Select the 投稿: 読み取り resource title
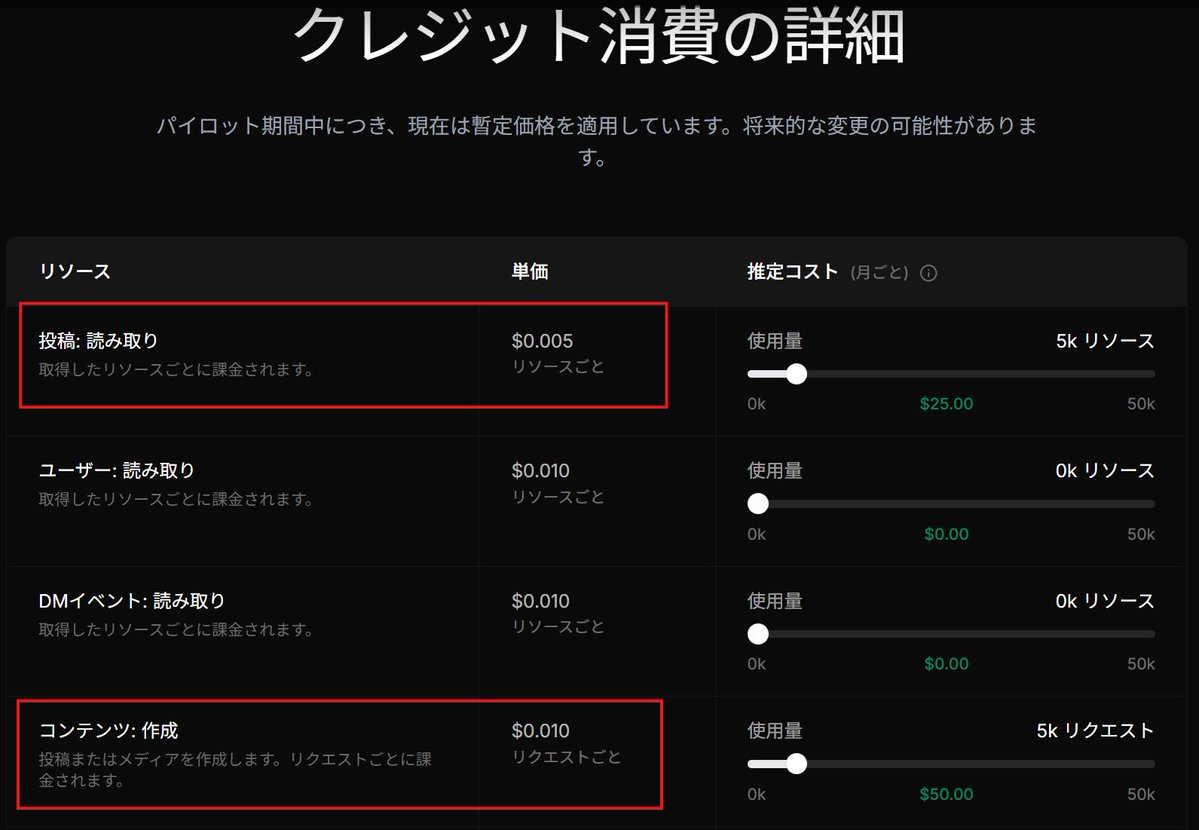The image size is (1199, 830). coord(99,340)
